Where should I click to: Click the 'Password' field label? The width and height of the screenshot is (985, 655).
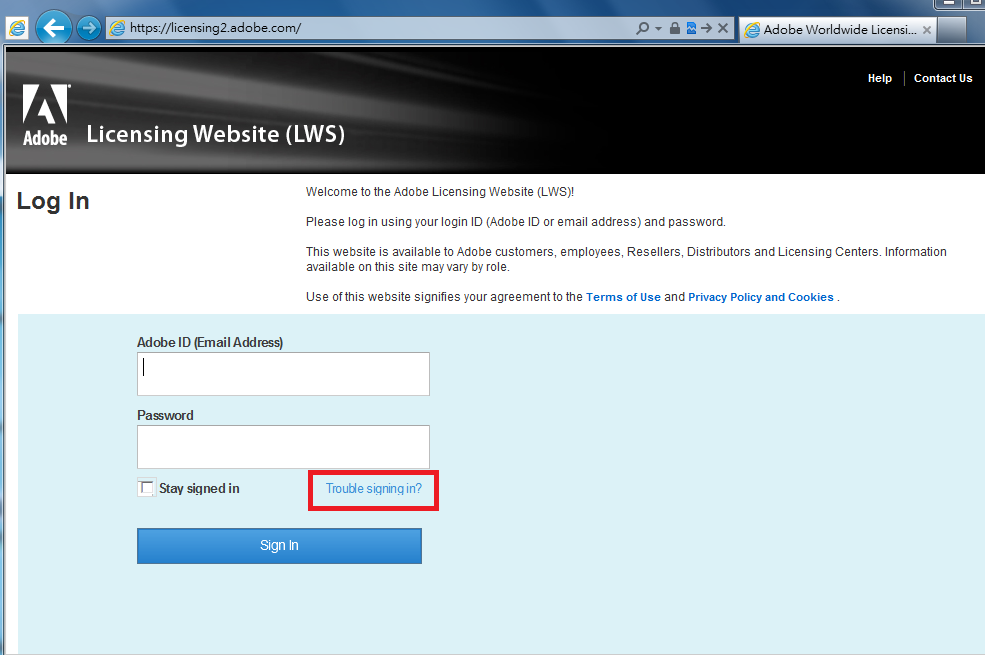[x=165, y=415]
